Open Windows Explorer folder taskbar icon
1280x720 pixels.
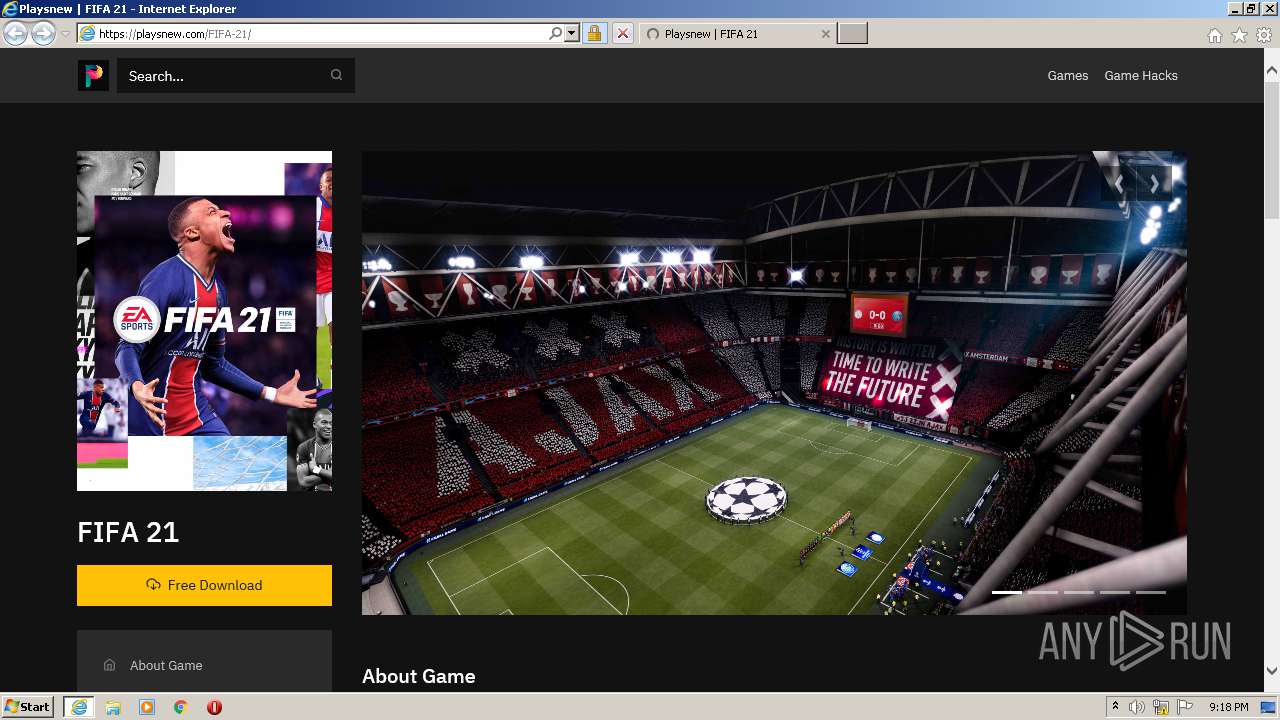coord(113,707)
